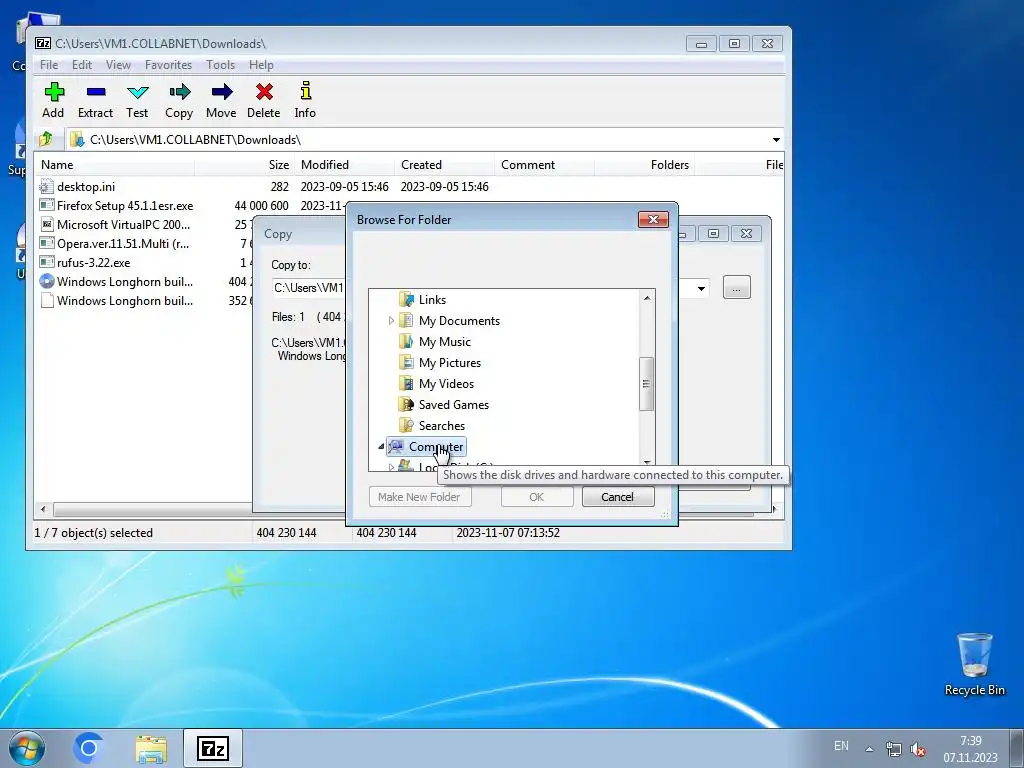Click the browse (...) button in Copy dialog
The height and width of the screenshot is (768, 1024).
(737, 288)
